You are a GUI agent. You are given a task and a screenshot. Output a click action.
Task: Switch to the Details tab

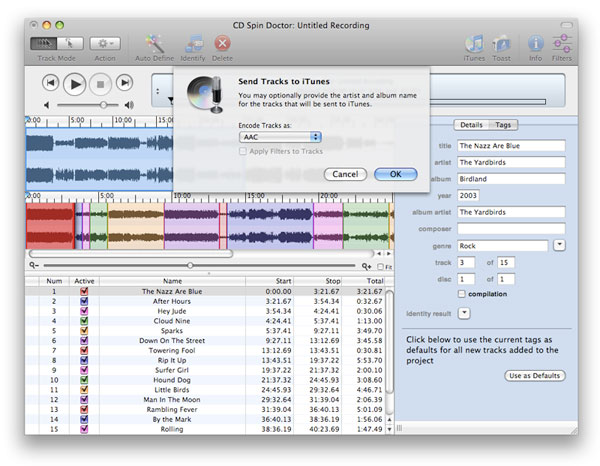click(x=471, y=125)
